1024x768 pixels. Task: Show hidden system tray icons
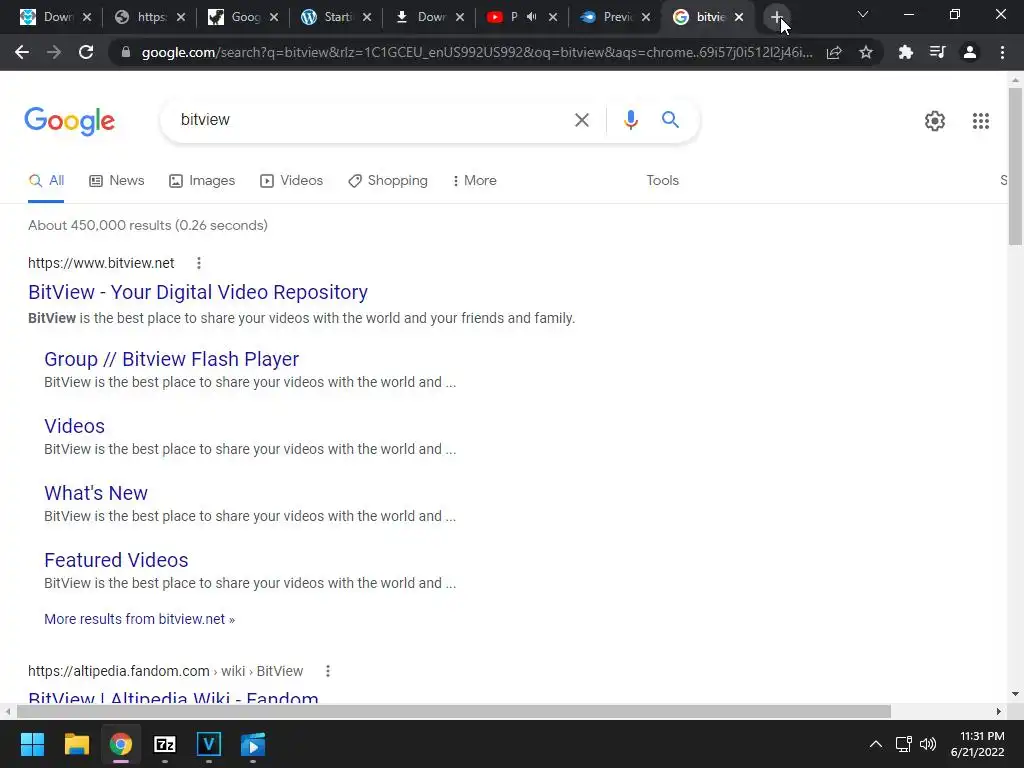point(876,744)
